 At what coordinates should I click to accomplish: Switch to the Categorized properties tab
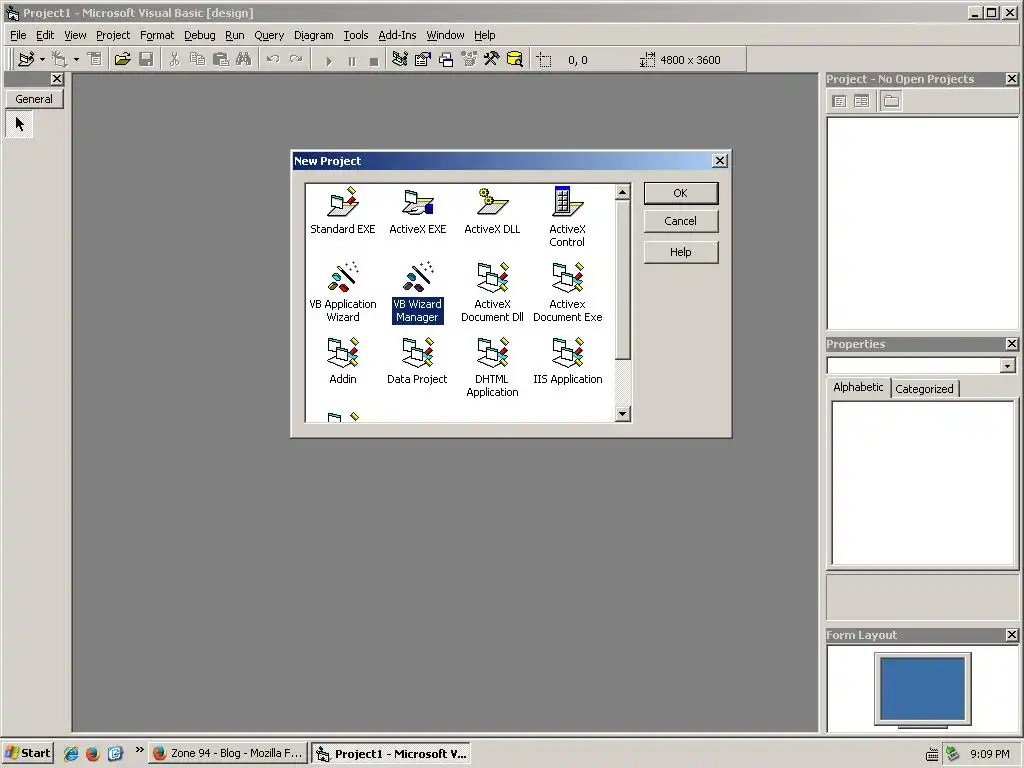click(924, 389)
